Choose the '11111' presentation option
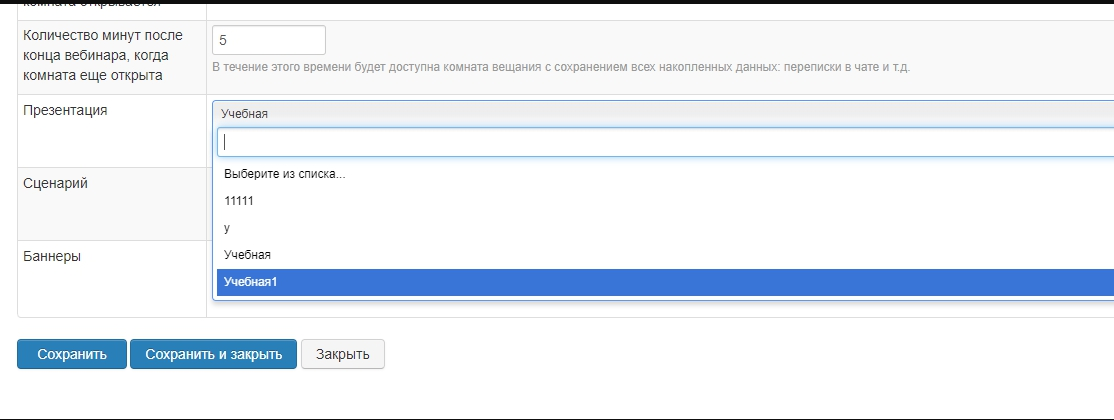 [240, 201]
